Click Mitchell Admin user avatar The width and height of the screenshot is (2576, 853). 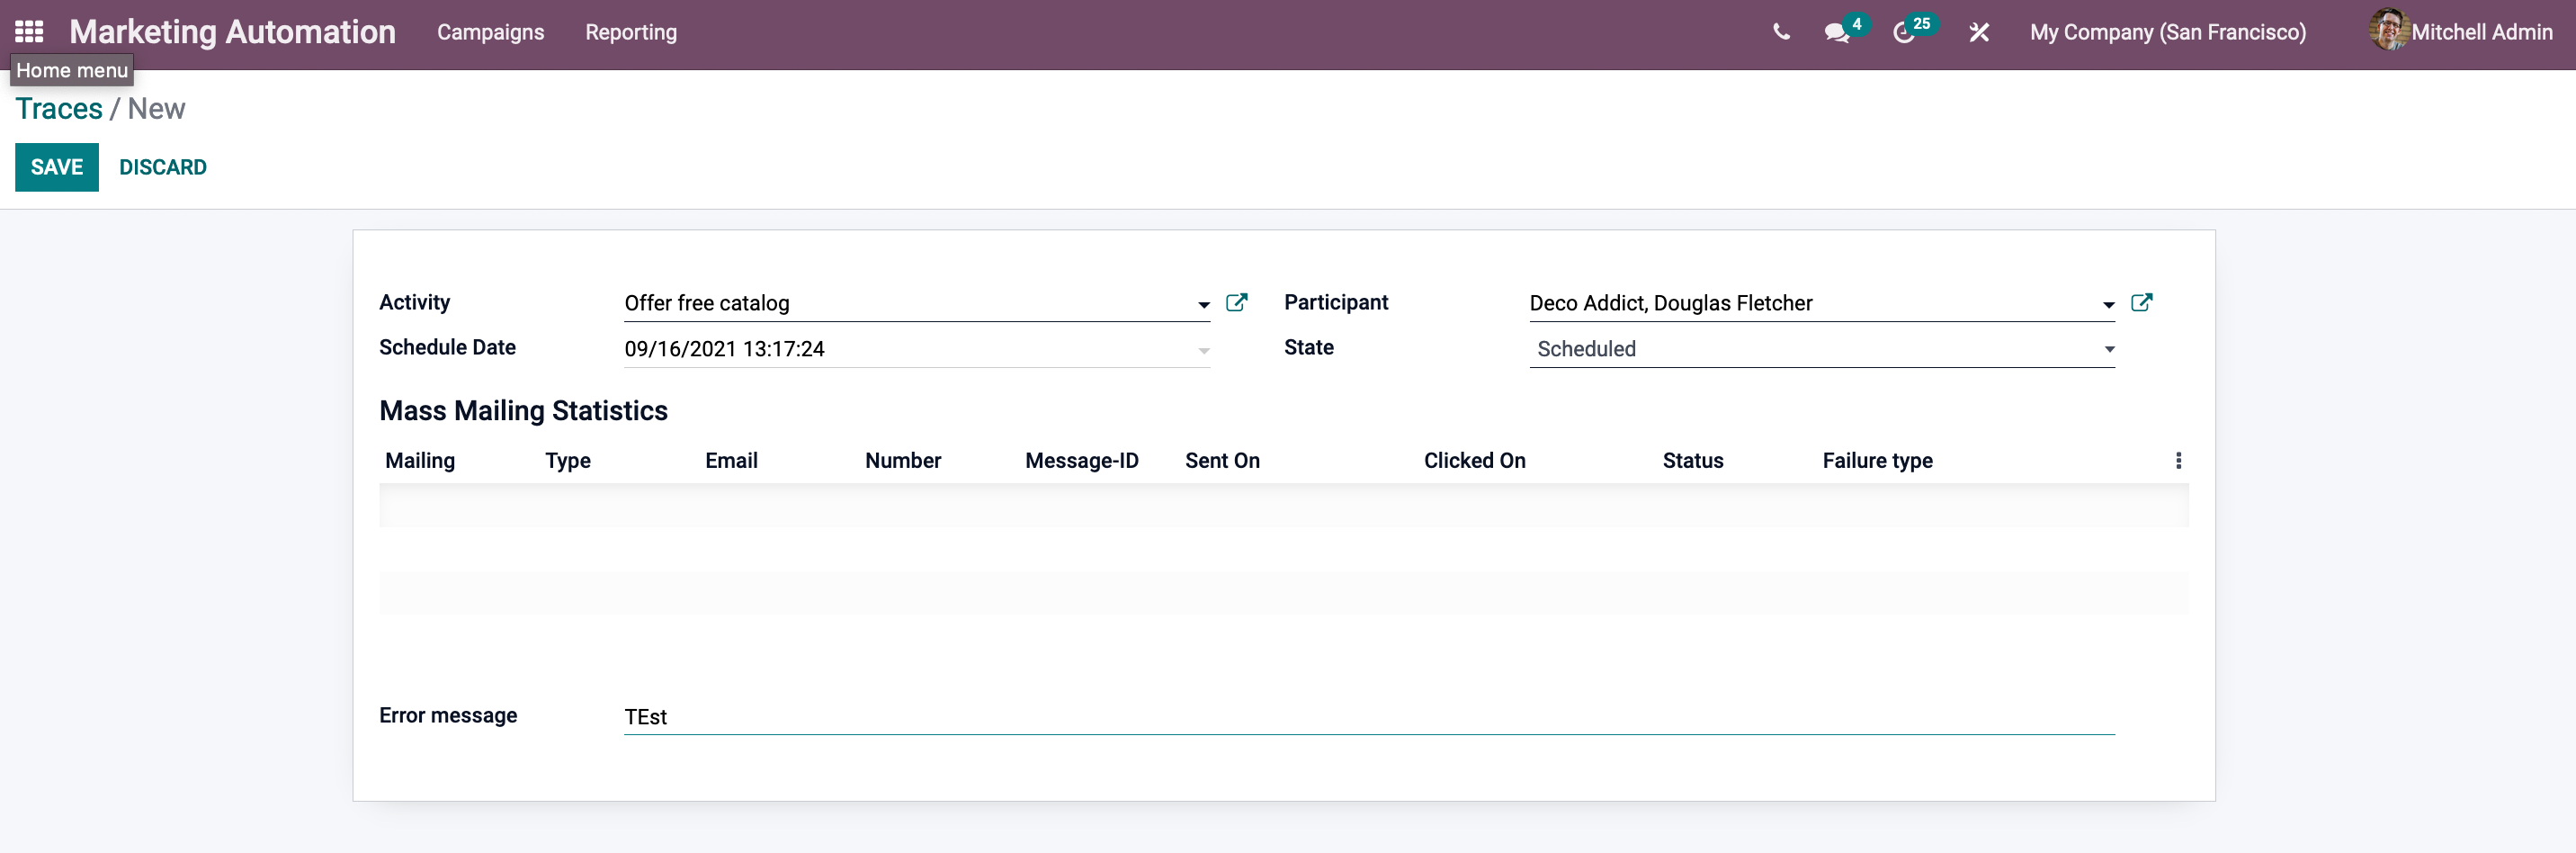2388,30
